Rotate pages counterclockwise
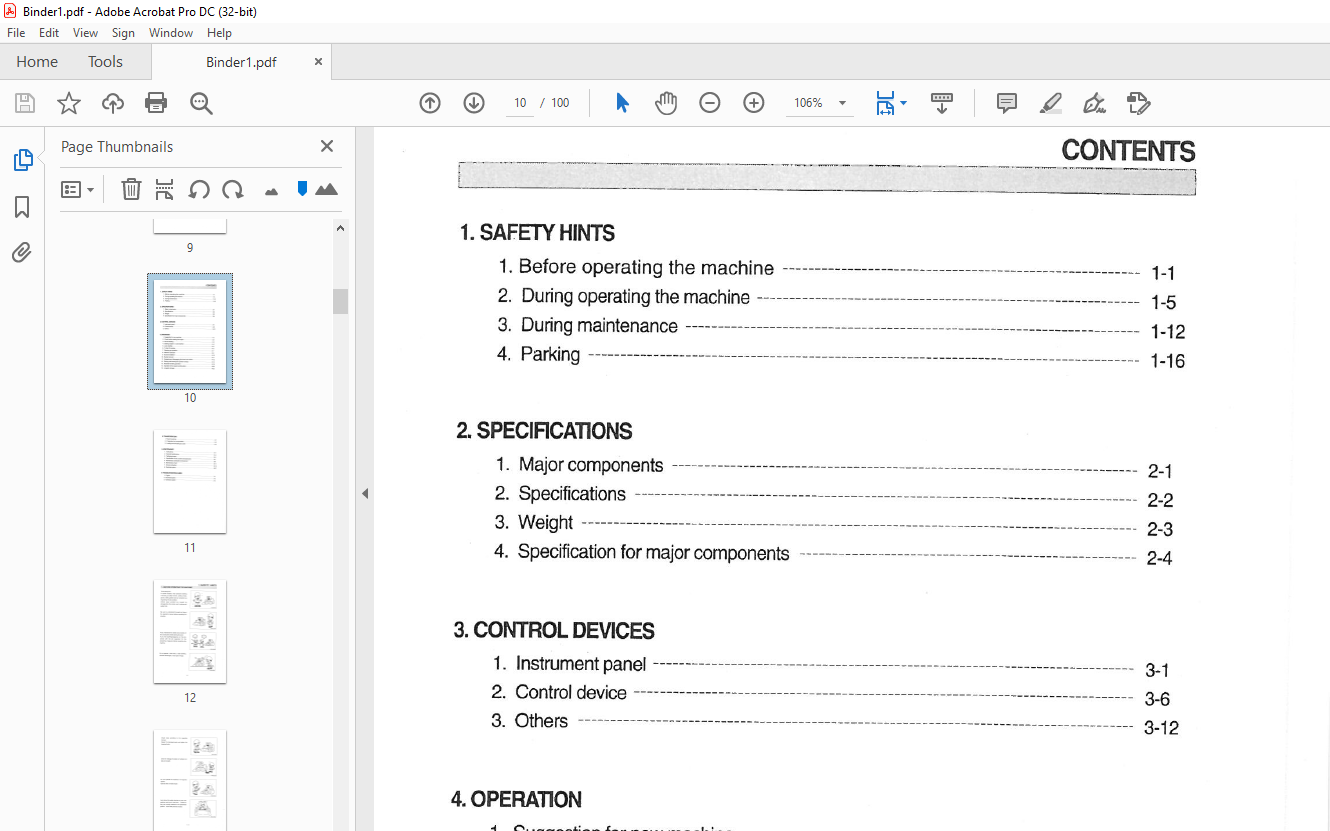1330x831 pixels. (x=199, y=189)
